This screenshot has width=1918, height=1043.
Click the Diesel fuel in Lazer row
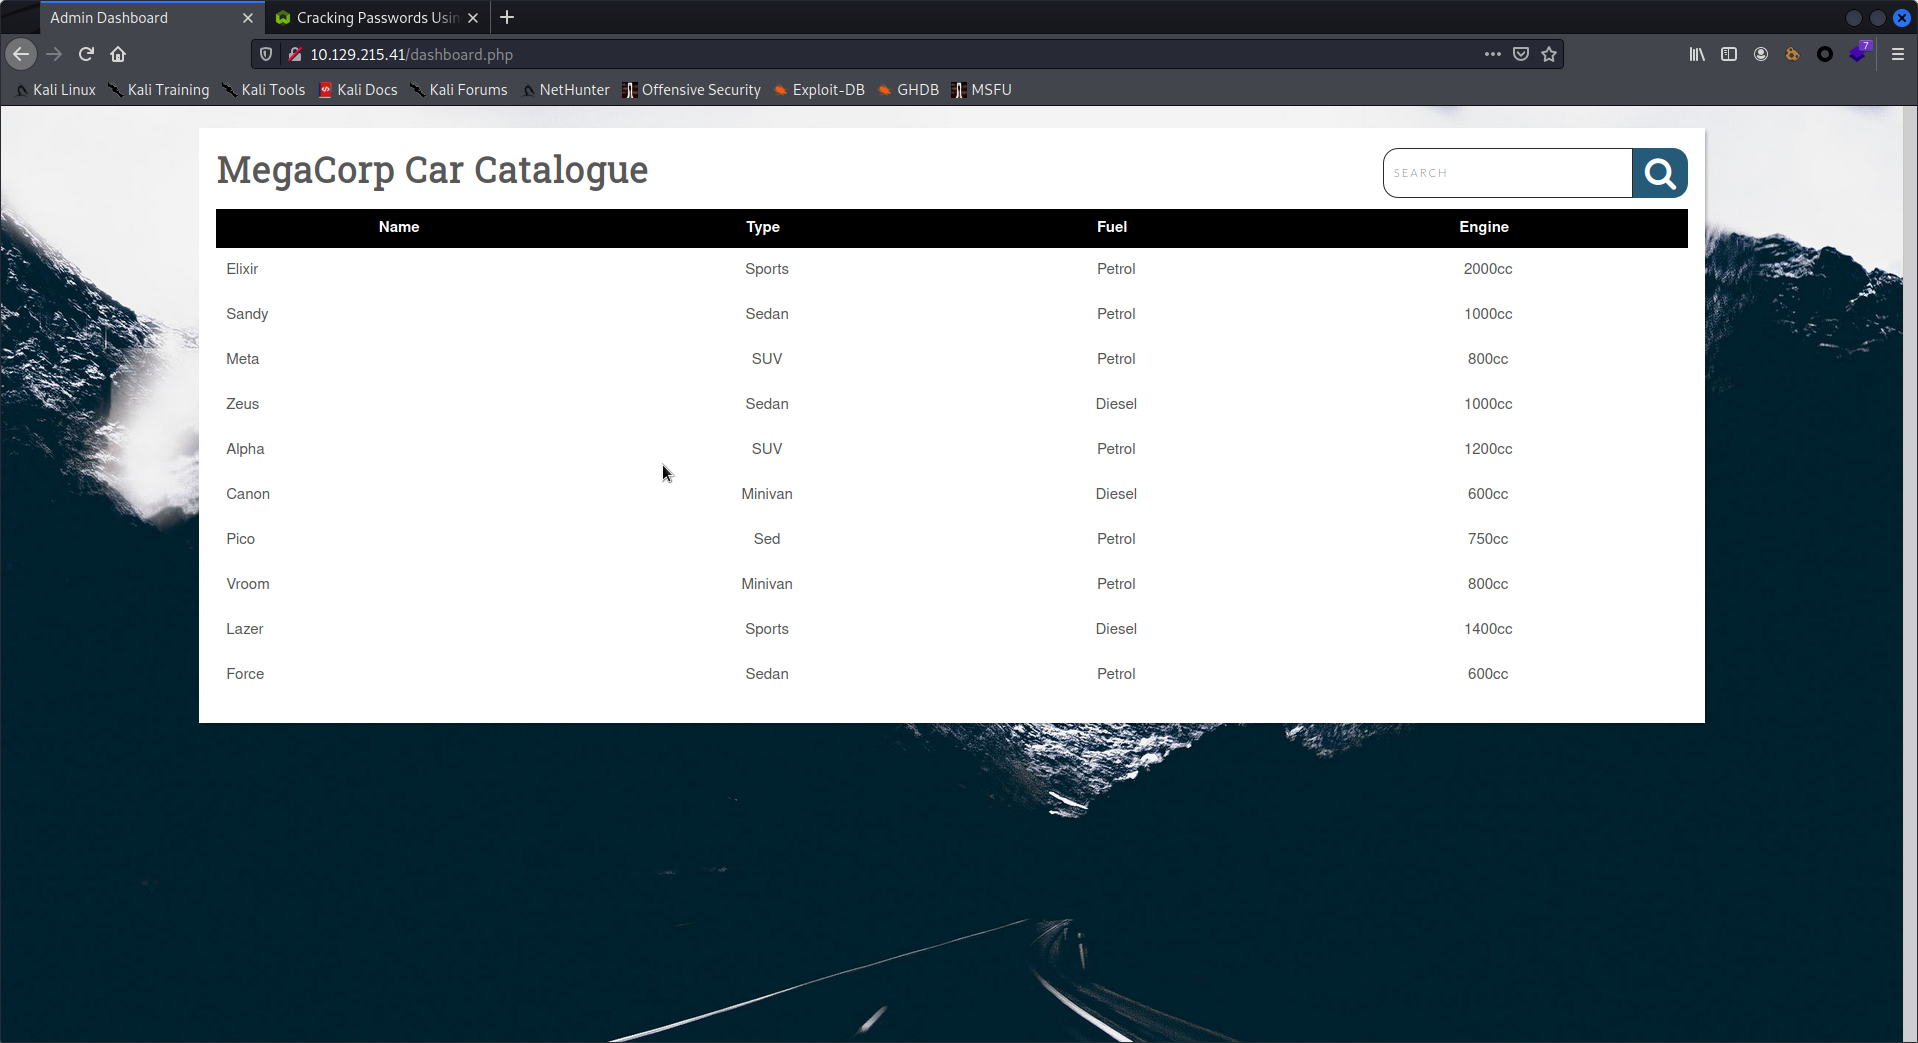click(x=1116, y=629)
